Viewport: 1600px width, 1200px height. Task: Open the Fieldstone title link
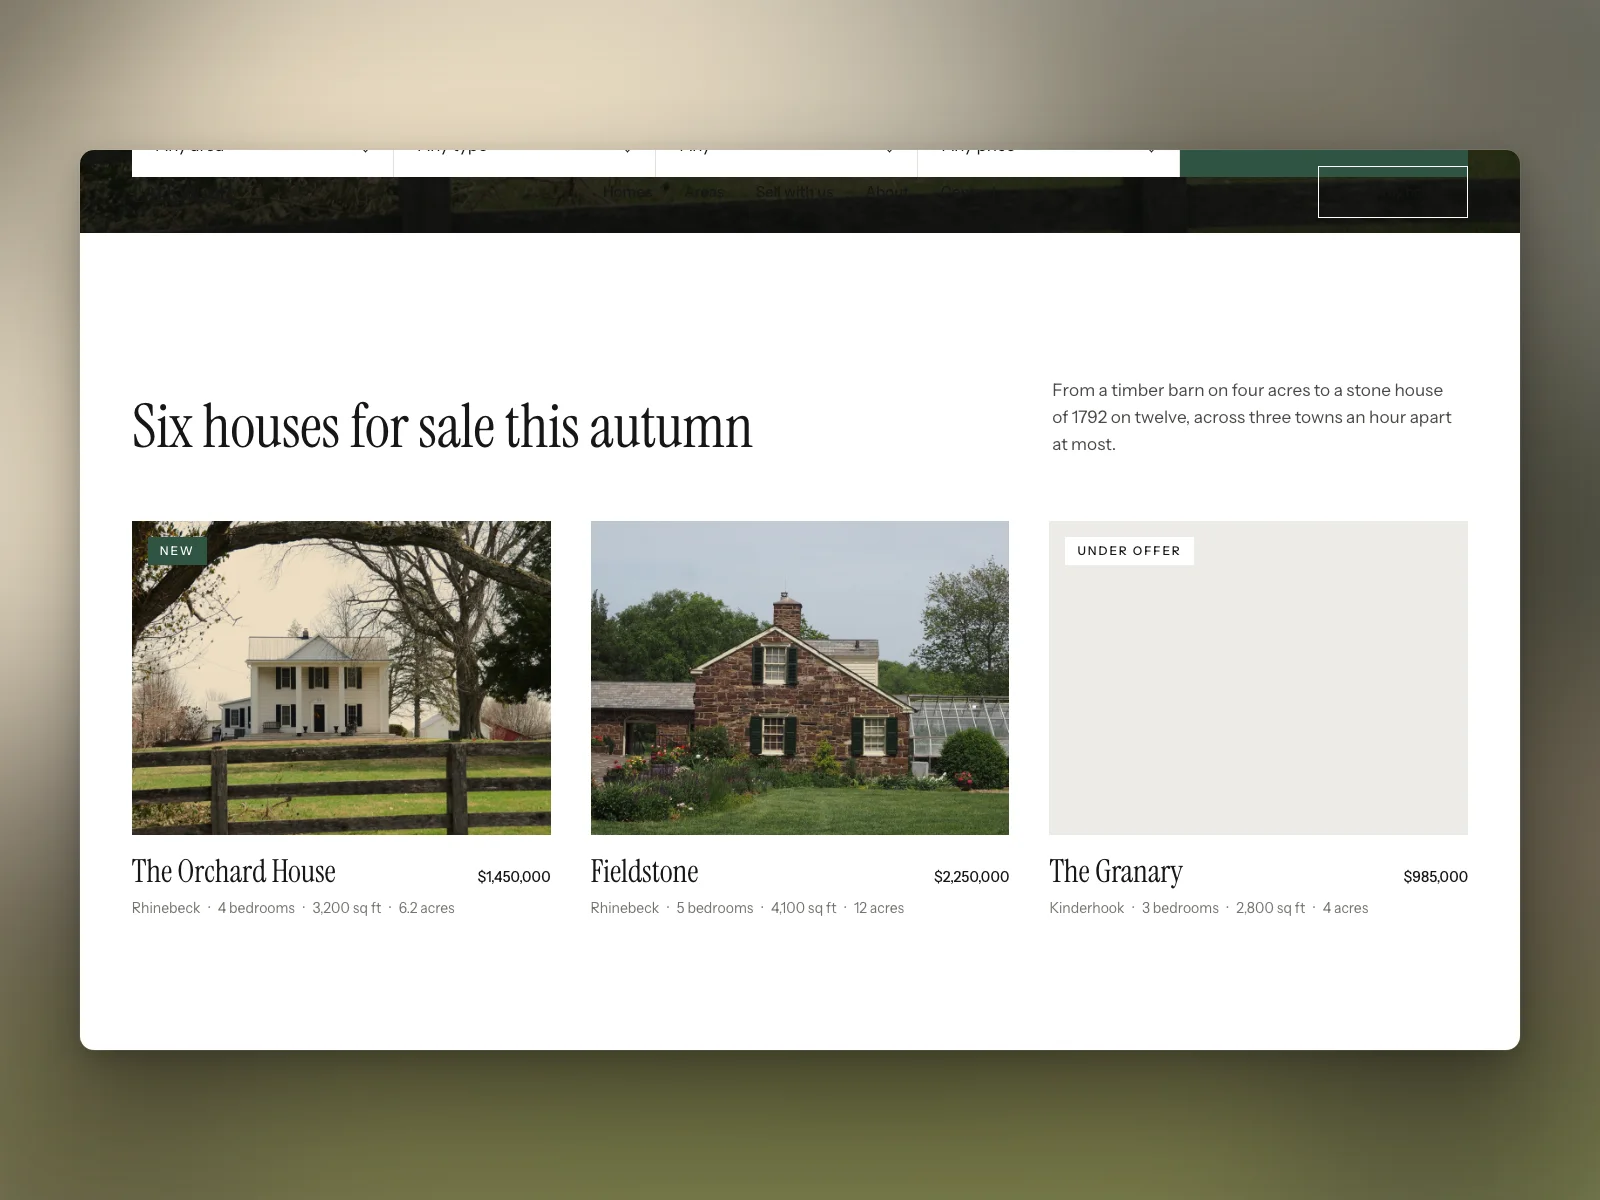click(x=644, y=872)
